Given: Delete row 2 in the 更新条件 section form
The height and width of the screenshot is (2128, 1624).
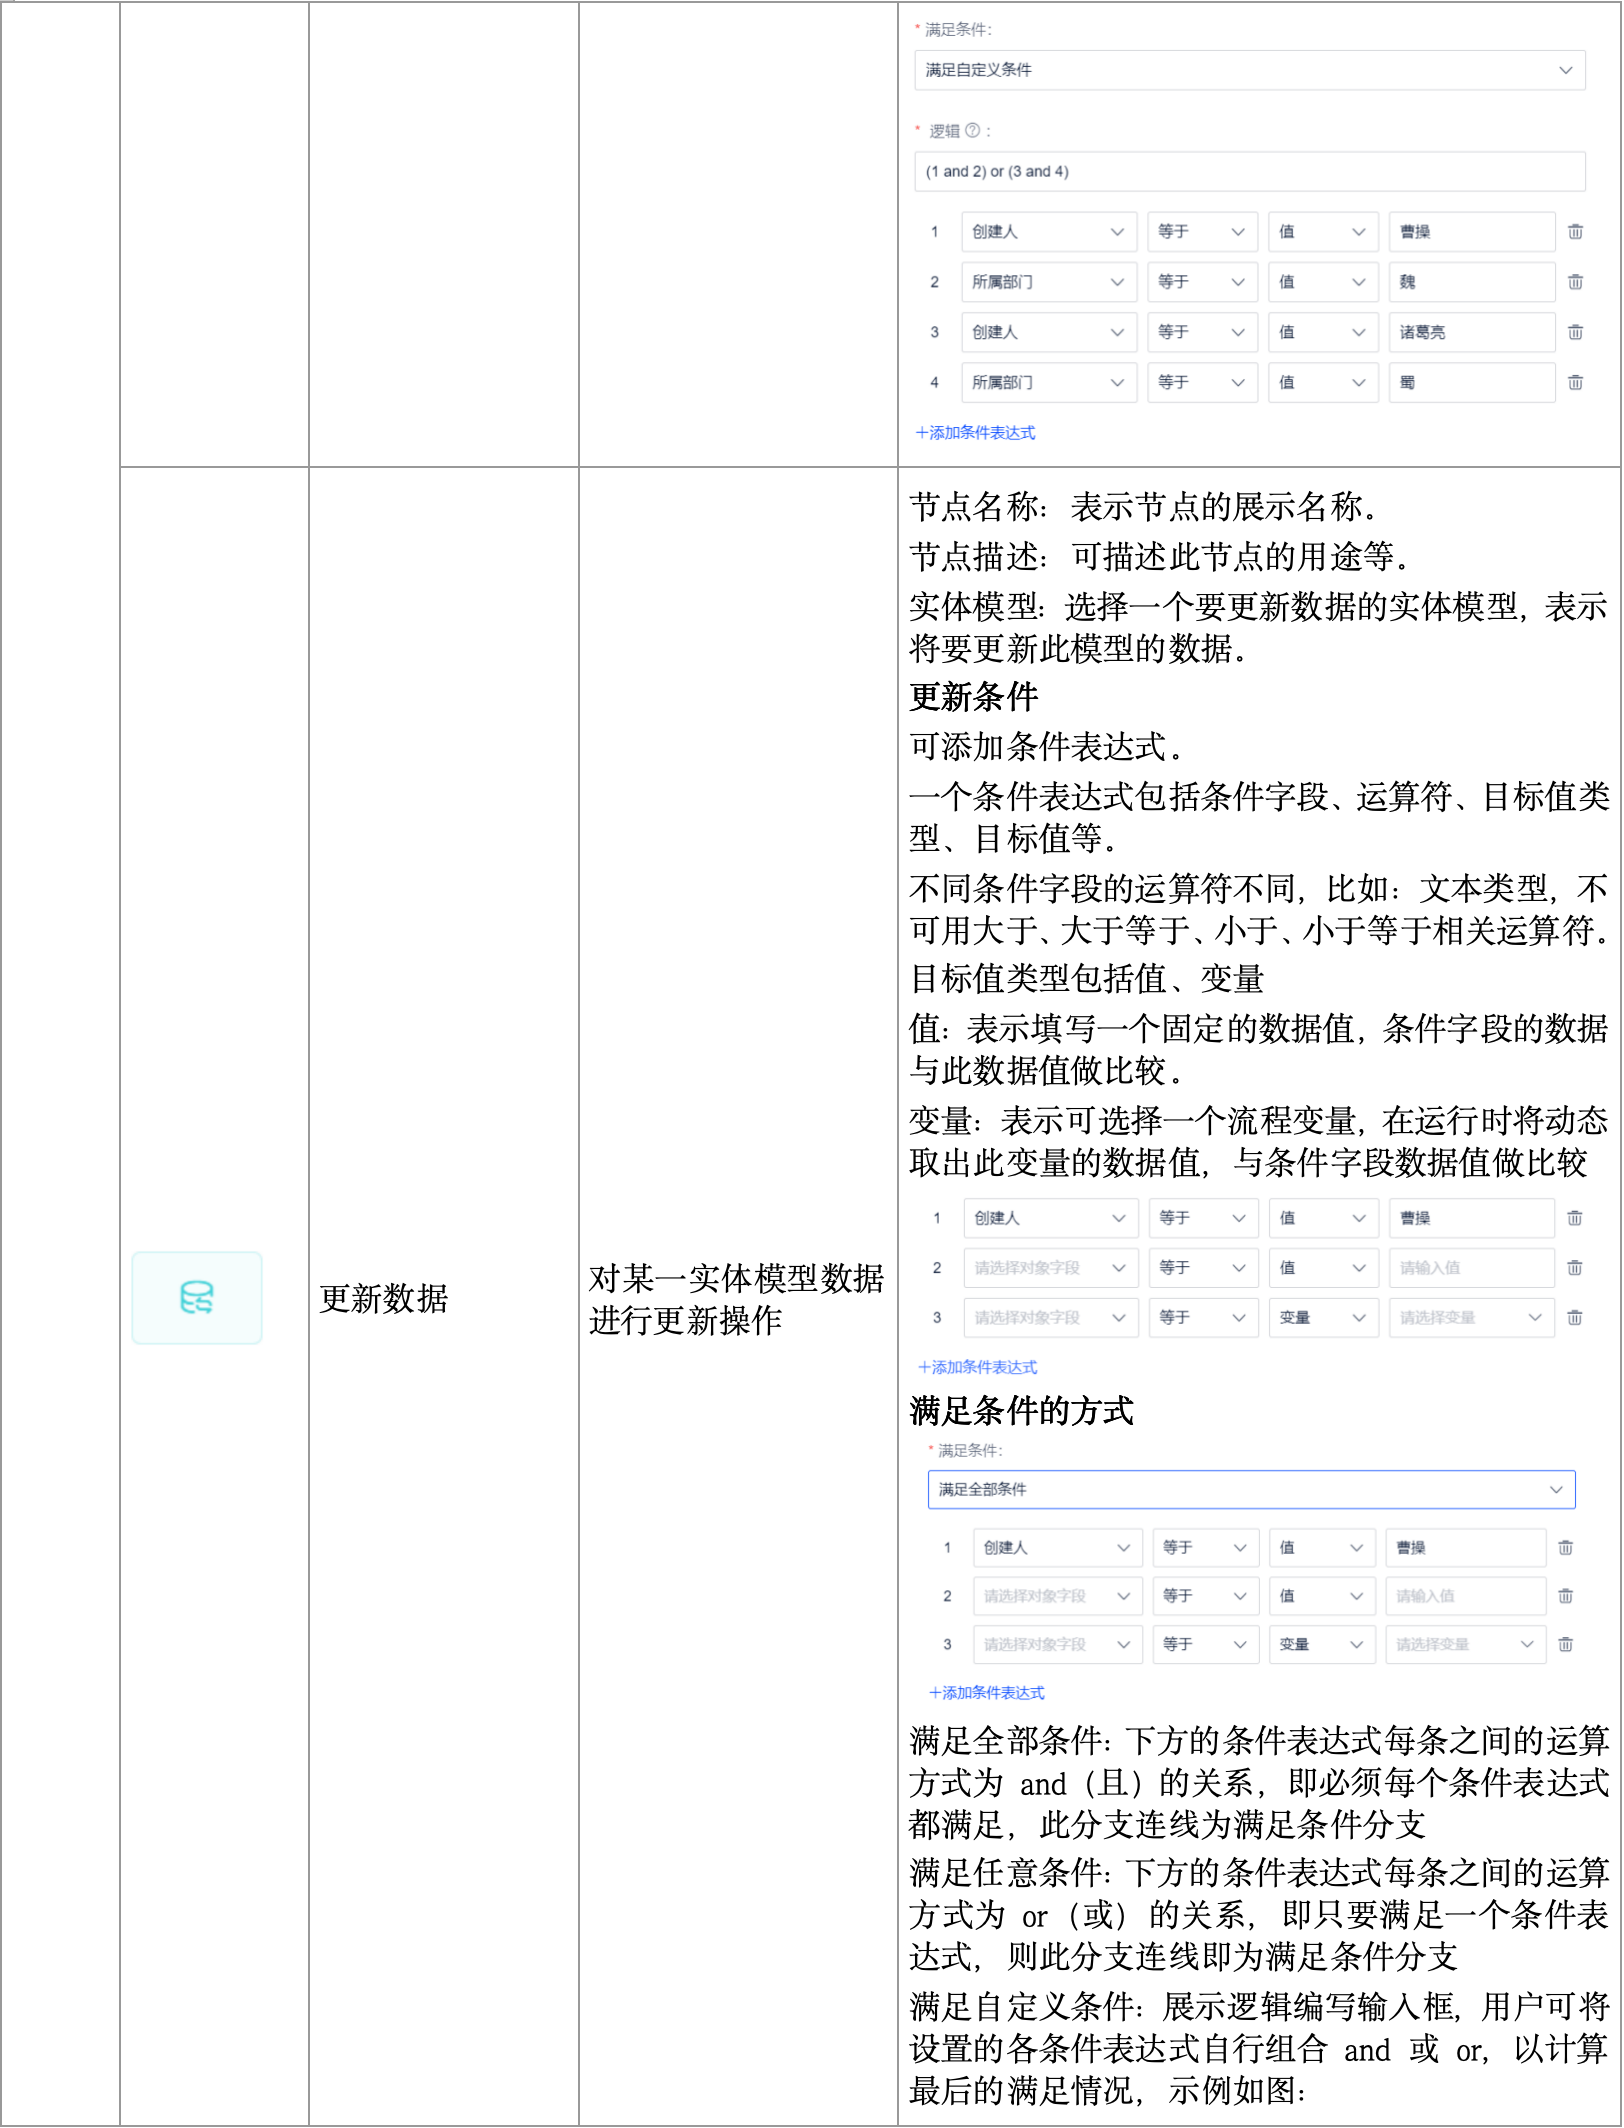Looking at the screenshot, I should point(1574,1268).
